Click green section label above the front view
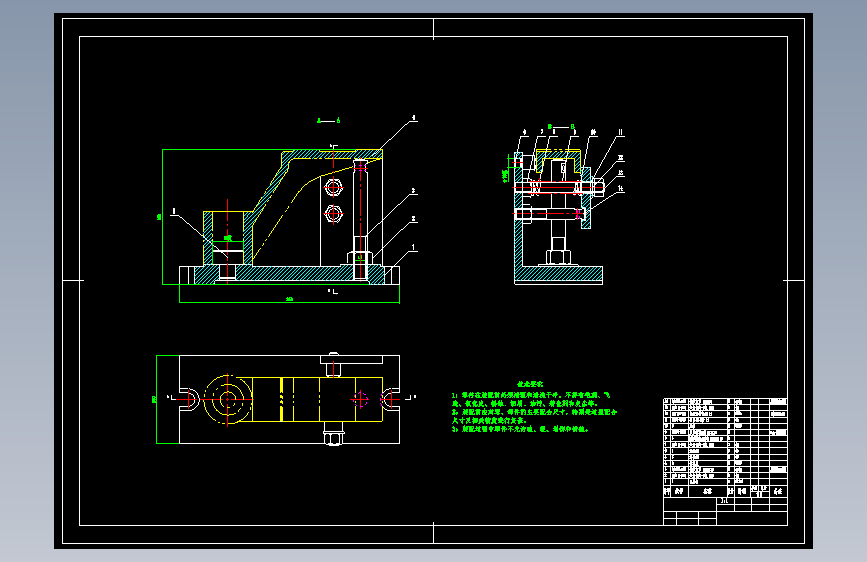 click(328, 121)
